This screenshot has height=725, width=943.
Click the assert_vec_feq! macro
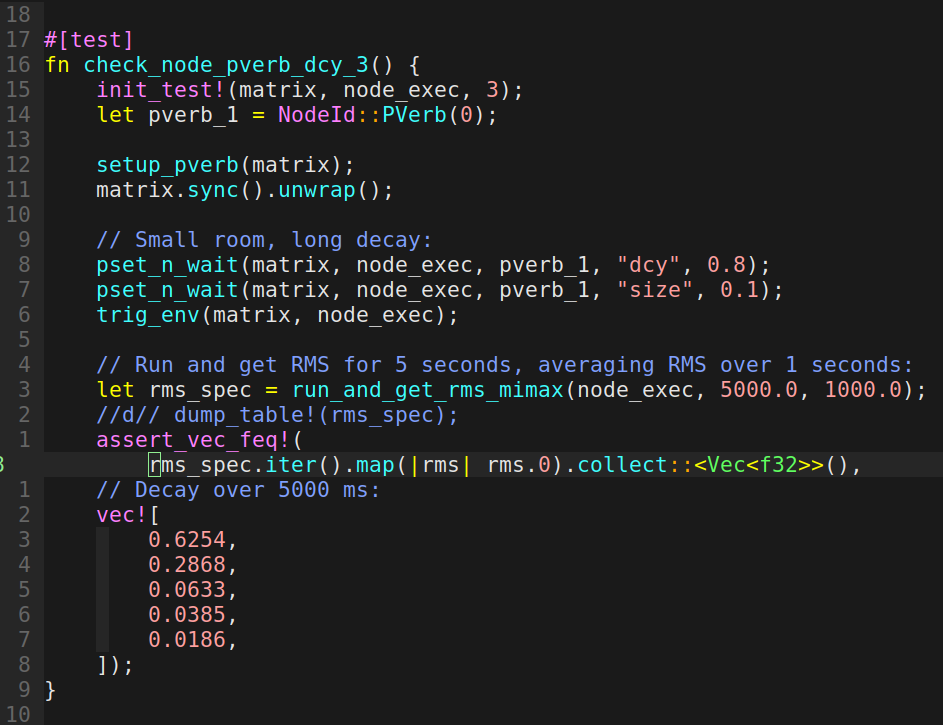click(192, 440)
